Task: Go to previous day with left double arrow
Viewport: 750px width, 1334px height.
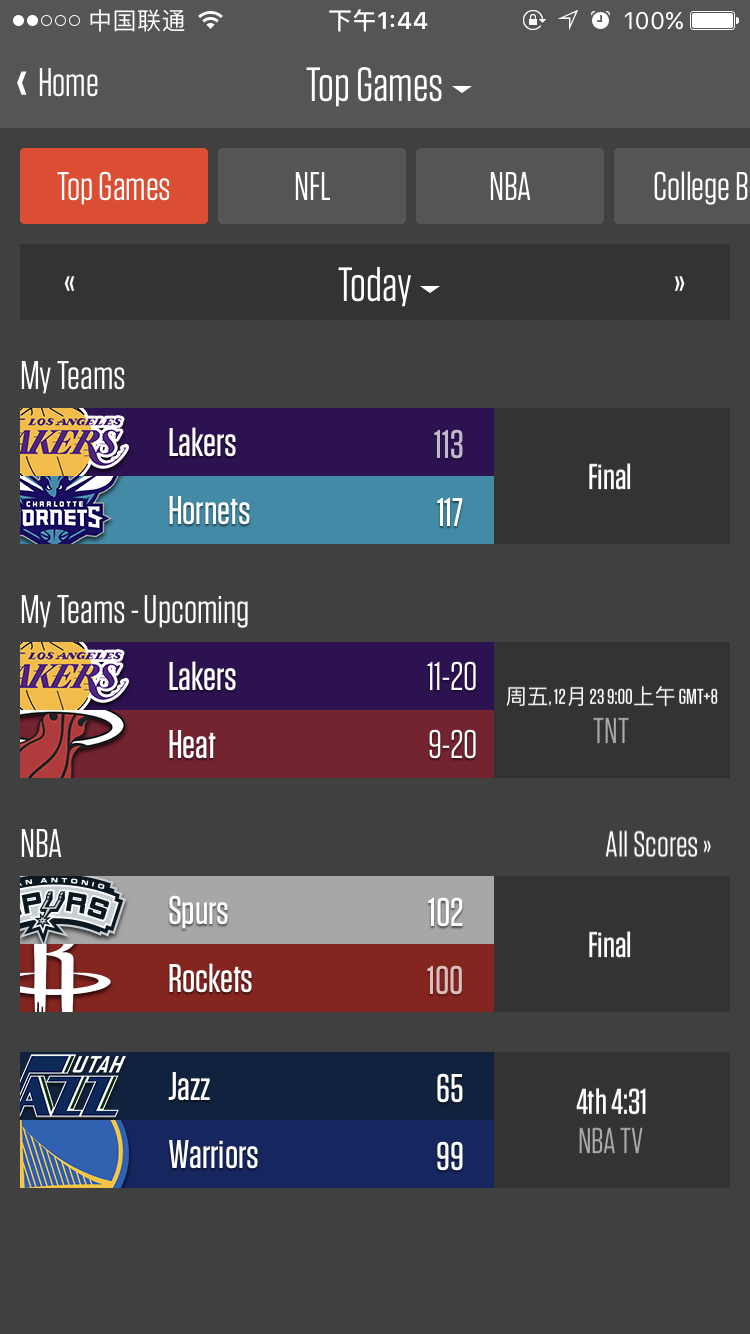Action: pos(69,284)
